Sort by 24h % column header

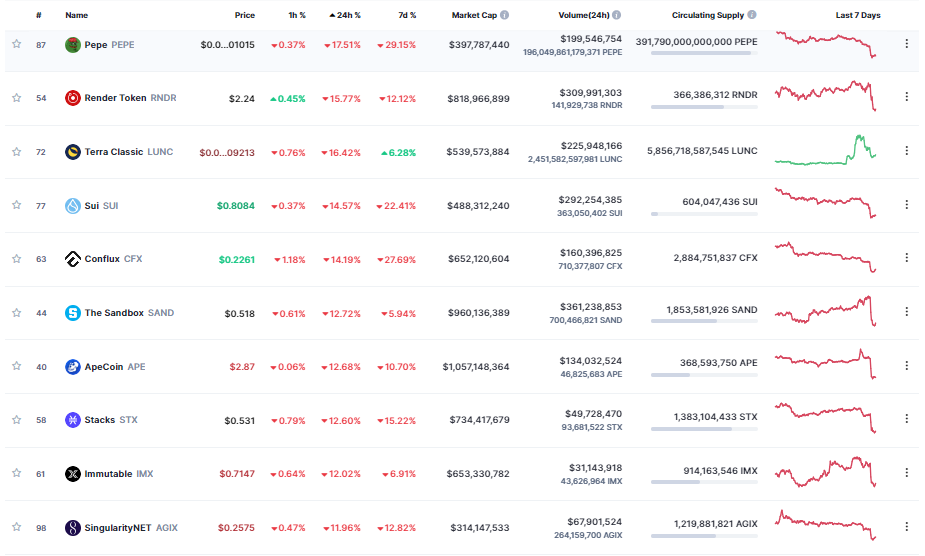point(345,15)
